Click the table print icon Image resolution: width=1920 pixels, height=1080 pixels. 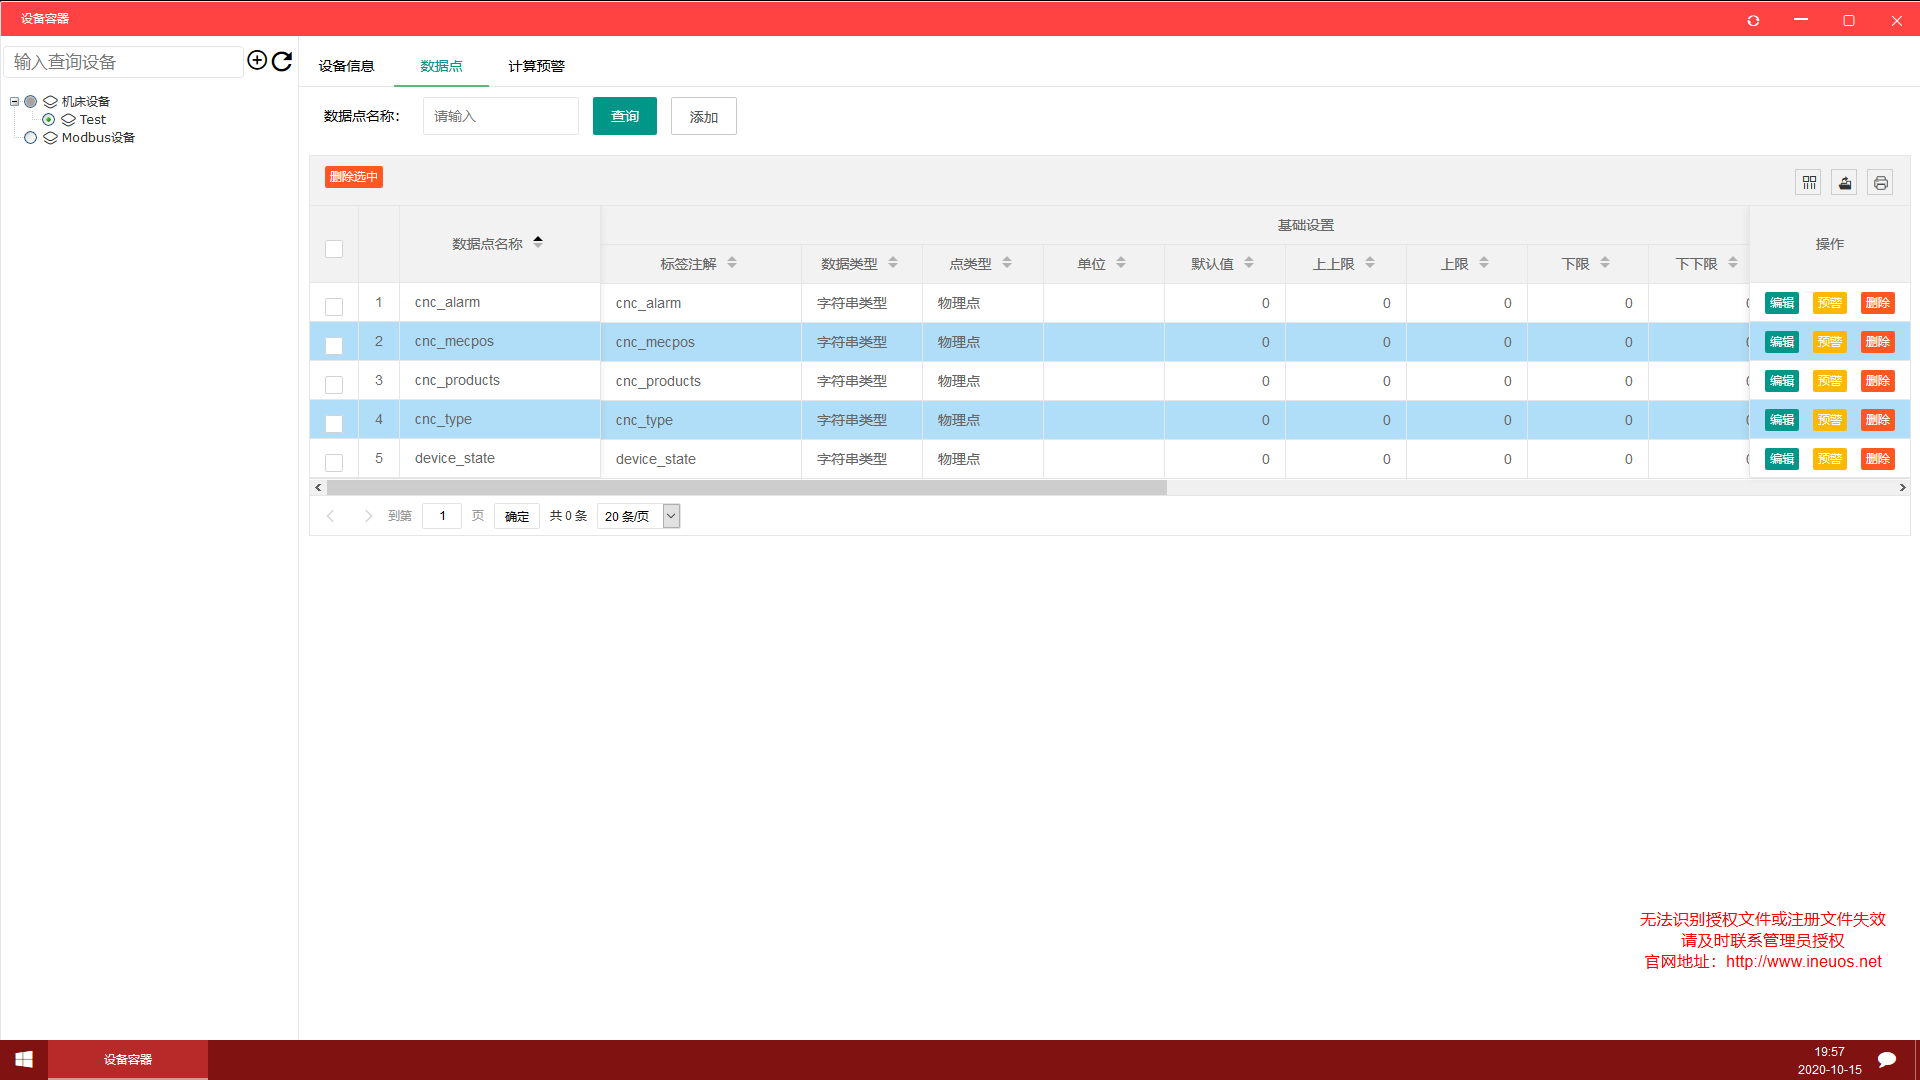pyautogui.click(x=1880, y=182)
